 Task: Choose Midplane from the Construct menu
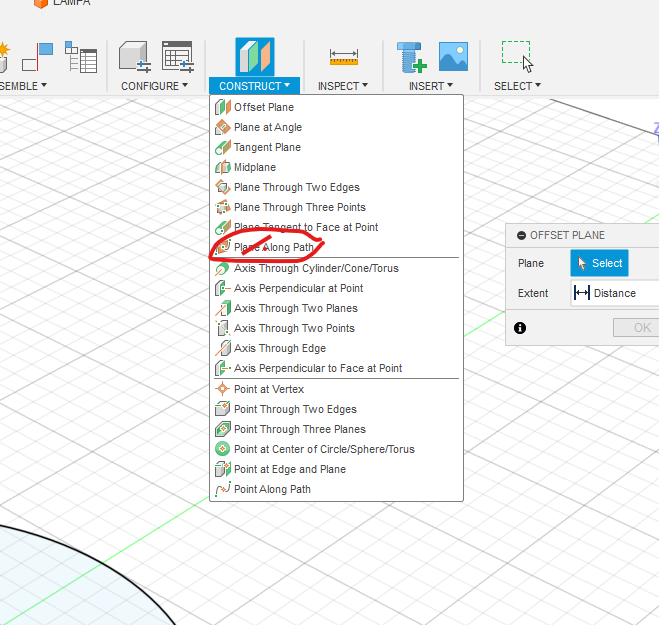[x=254, y=167]
